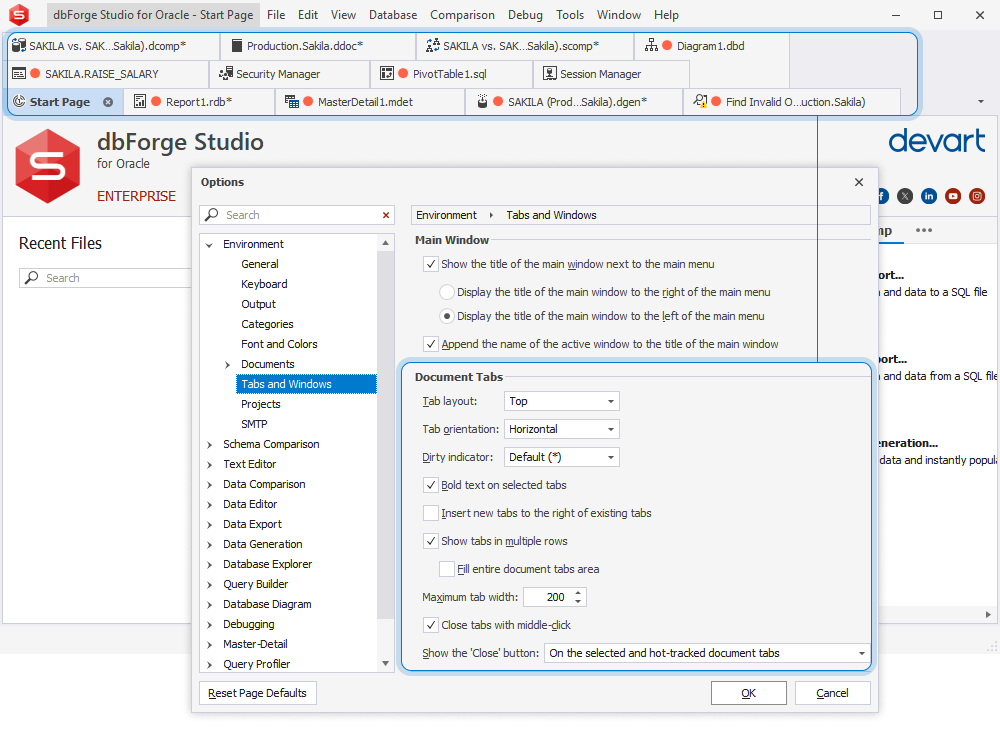1000x742 pixels.
Task: Click the pivot table icon on PivotTable1.sql tab
Action: point(387,73)
